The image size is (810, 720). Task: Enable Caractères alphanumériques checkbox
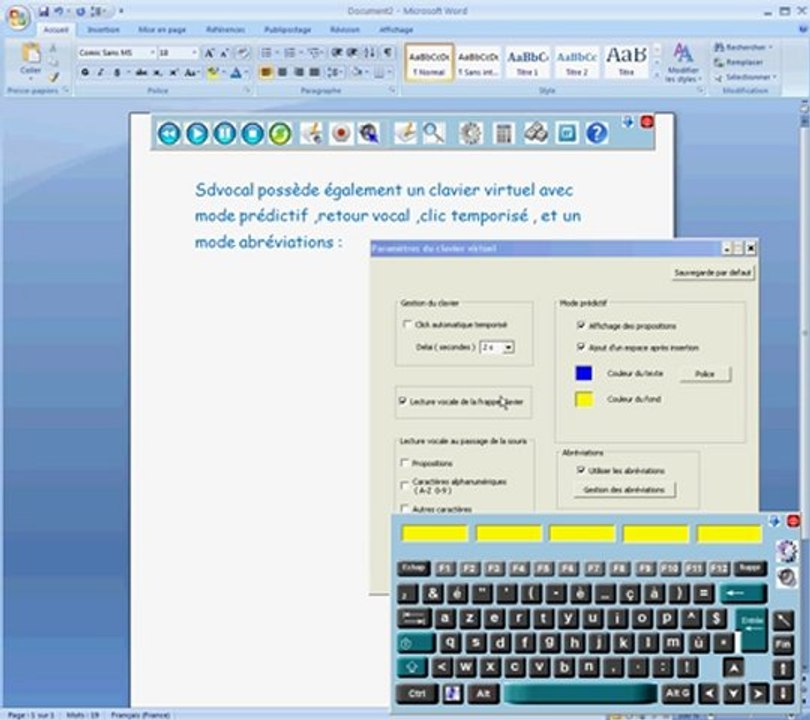(x=404, y=485)
